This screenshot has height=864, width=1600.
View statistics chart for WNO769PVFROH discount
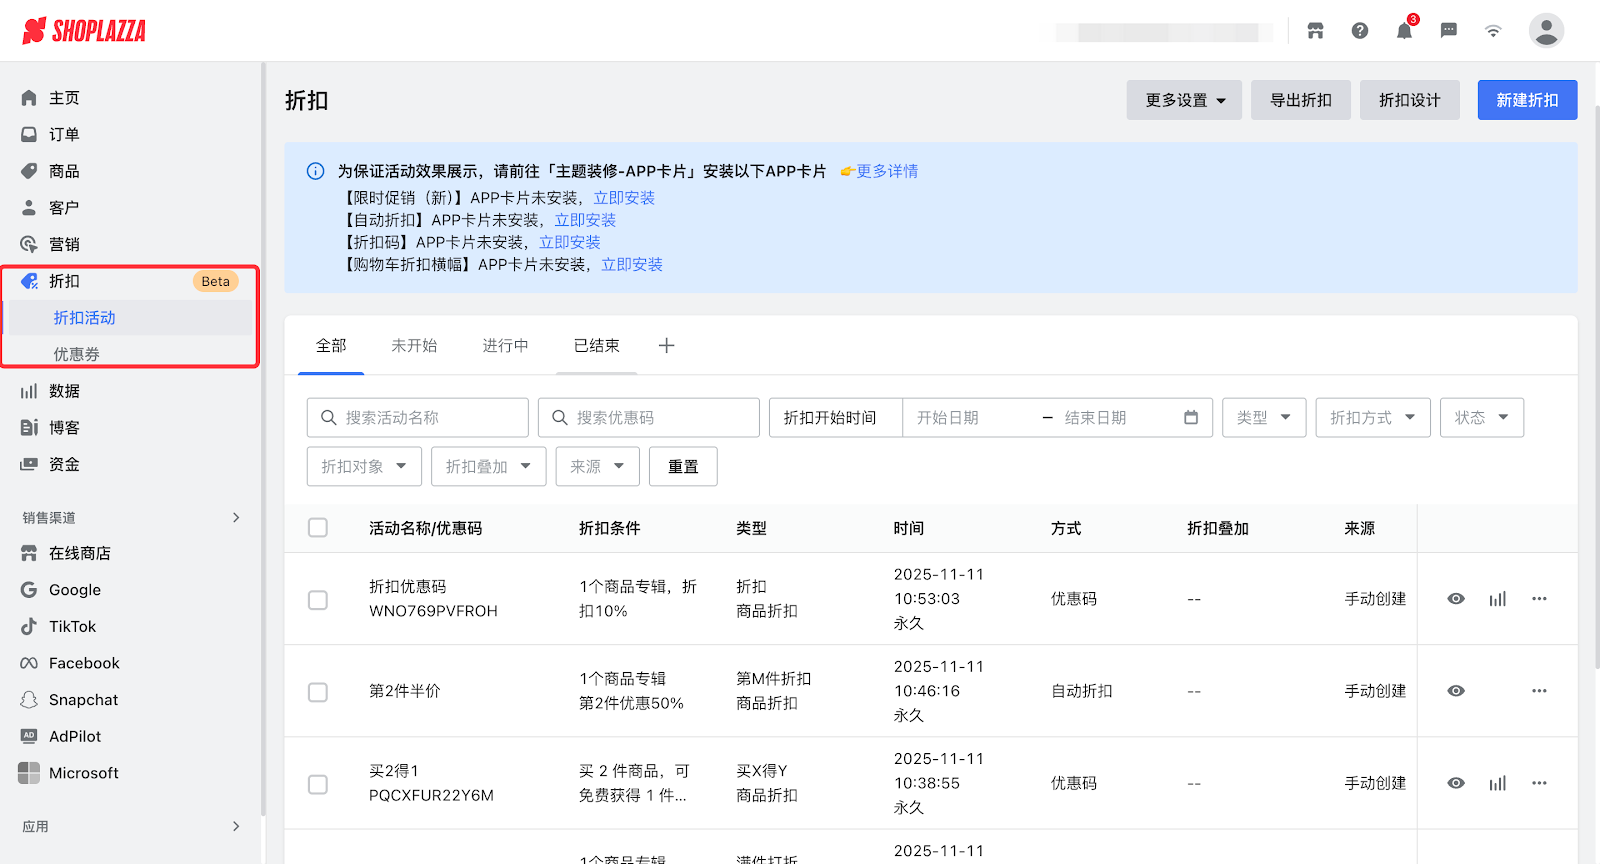point(1497,599)
